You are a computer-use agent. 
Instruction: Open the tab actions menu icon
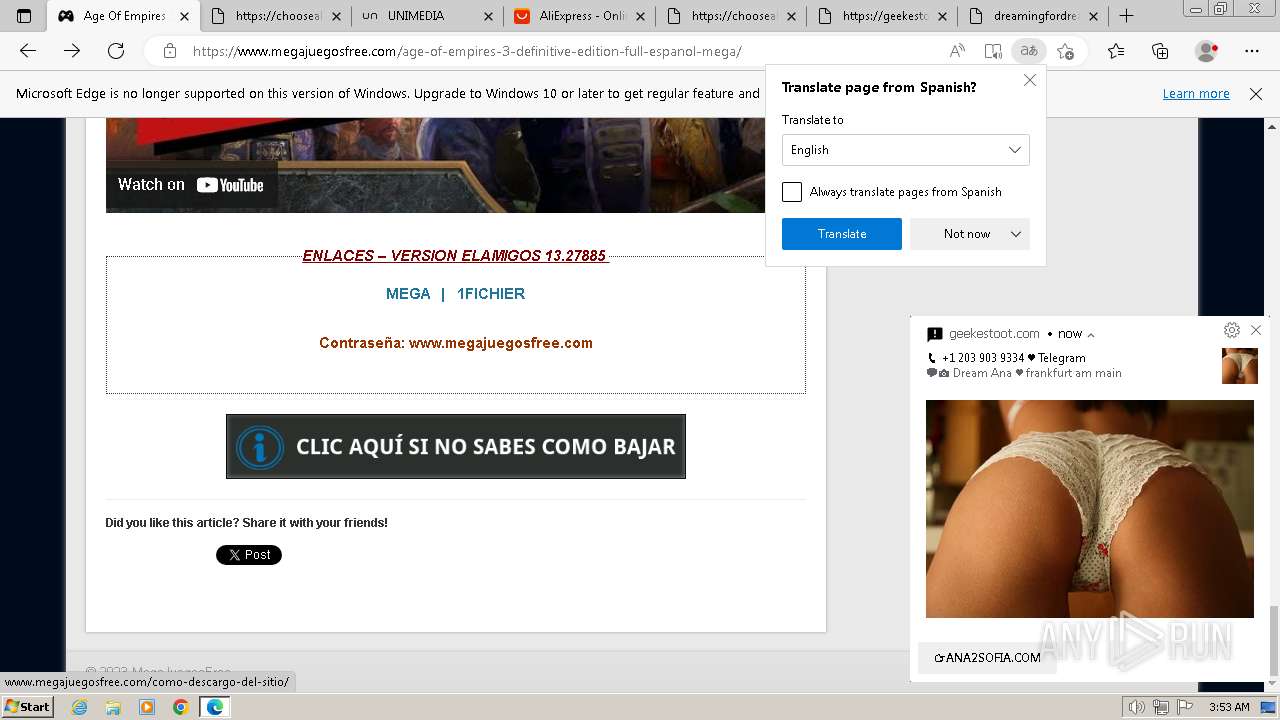pos(24,16)
